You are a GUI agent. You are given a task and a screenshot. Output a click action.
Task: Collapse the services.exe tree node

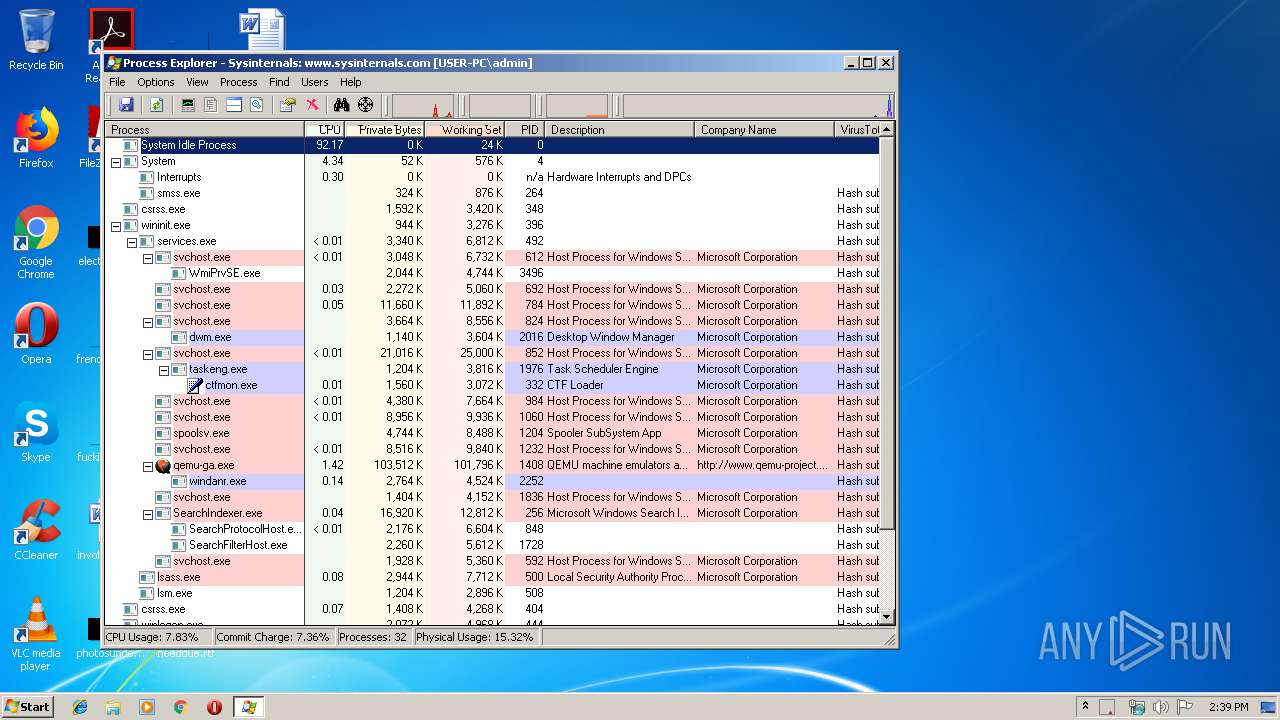132,241
